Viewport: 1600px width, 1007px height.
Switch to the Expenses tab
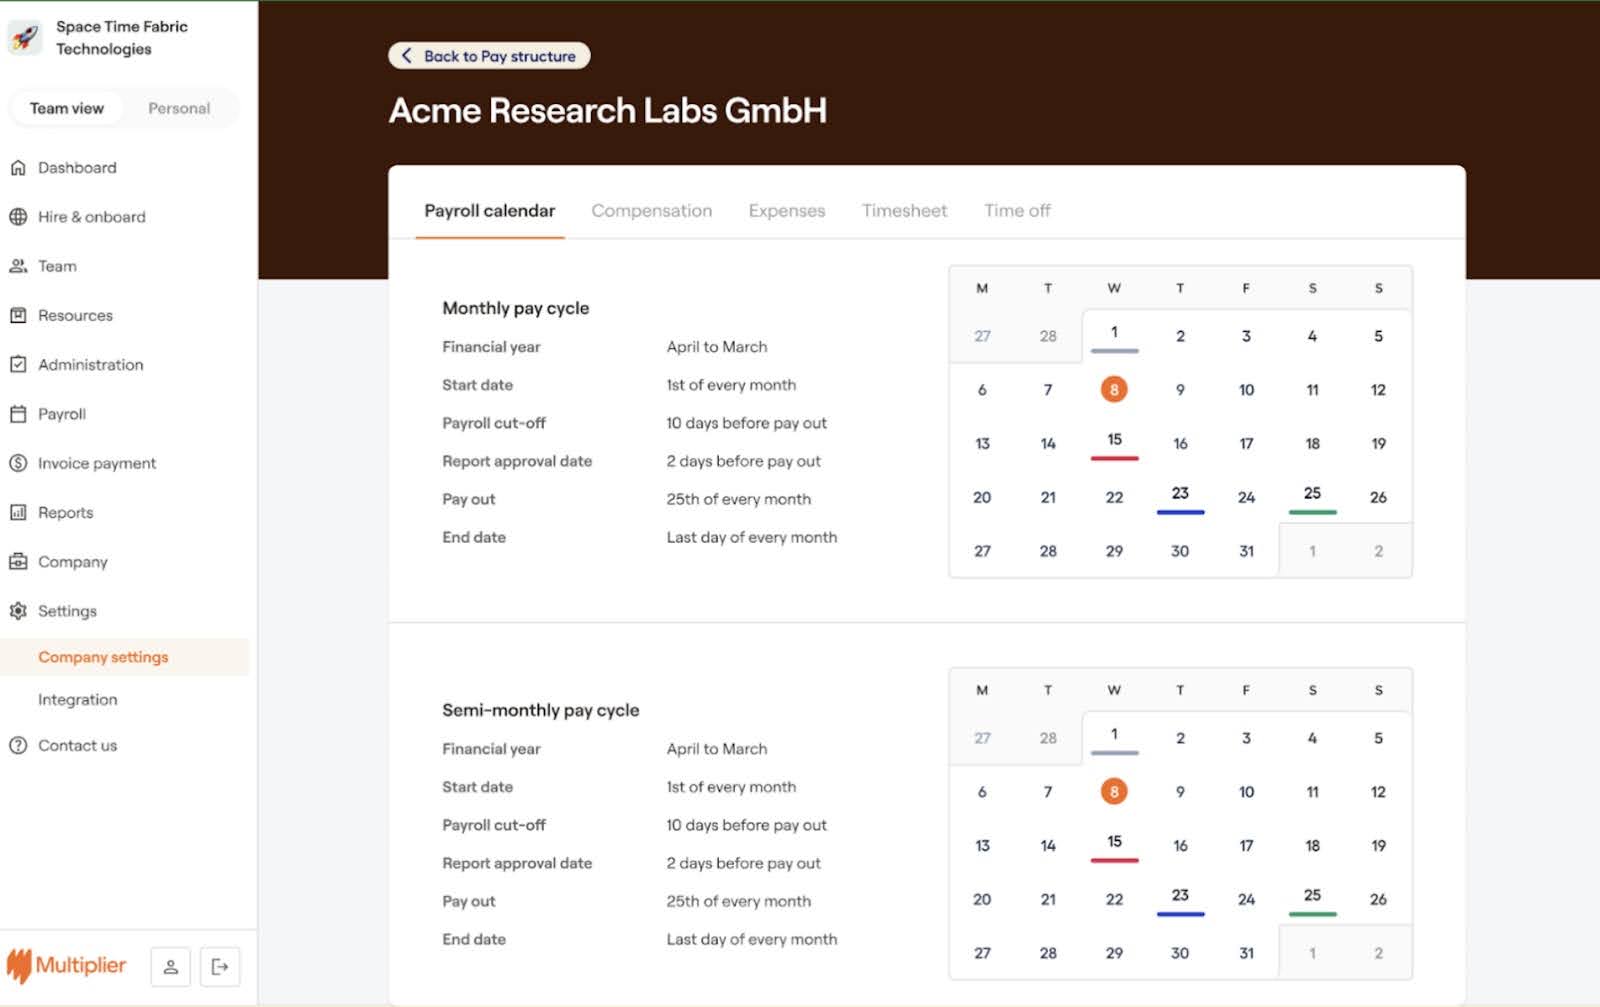pos(787,211)
